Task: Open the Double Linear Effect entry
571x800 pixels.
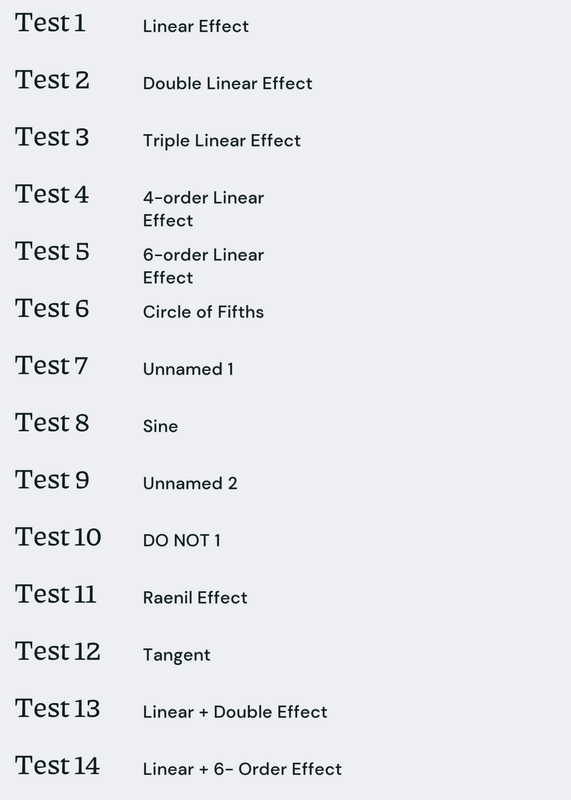Action: point(228,83)
